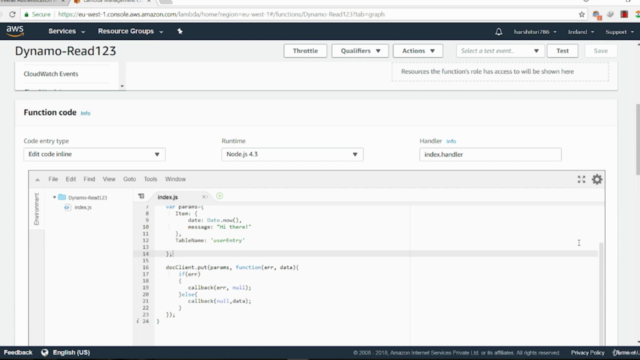Open the notifications bell
This screenshot has height=360, width=640.
(498, 32)
